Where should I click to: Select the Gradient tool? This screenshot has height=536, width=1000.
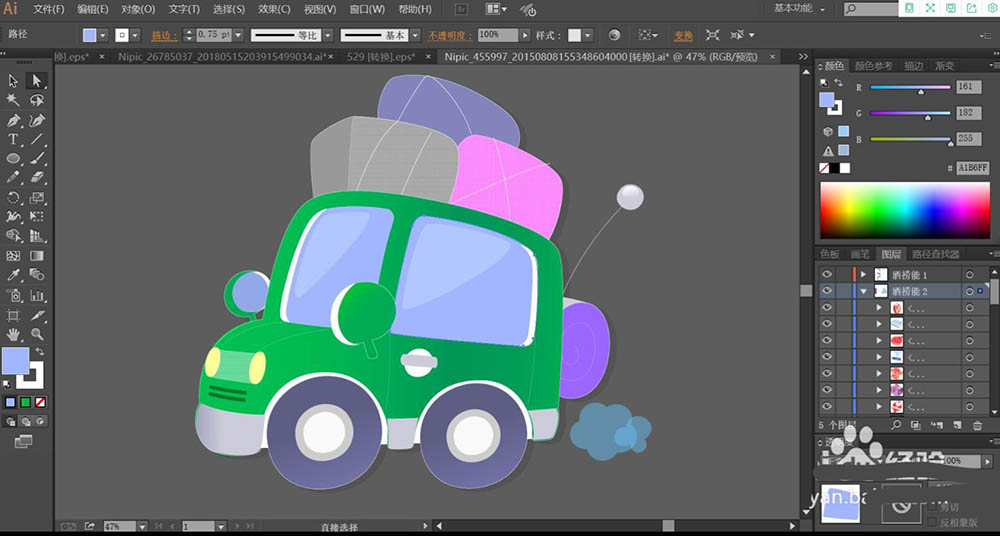tap(36, 256)
